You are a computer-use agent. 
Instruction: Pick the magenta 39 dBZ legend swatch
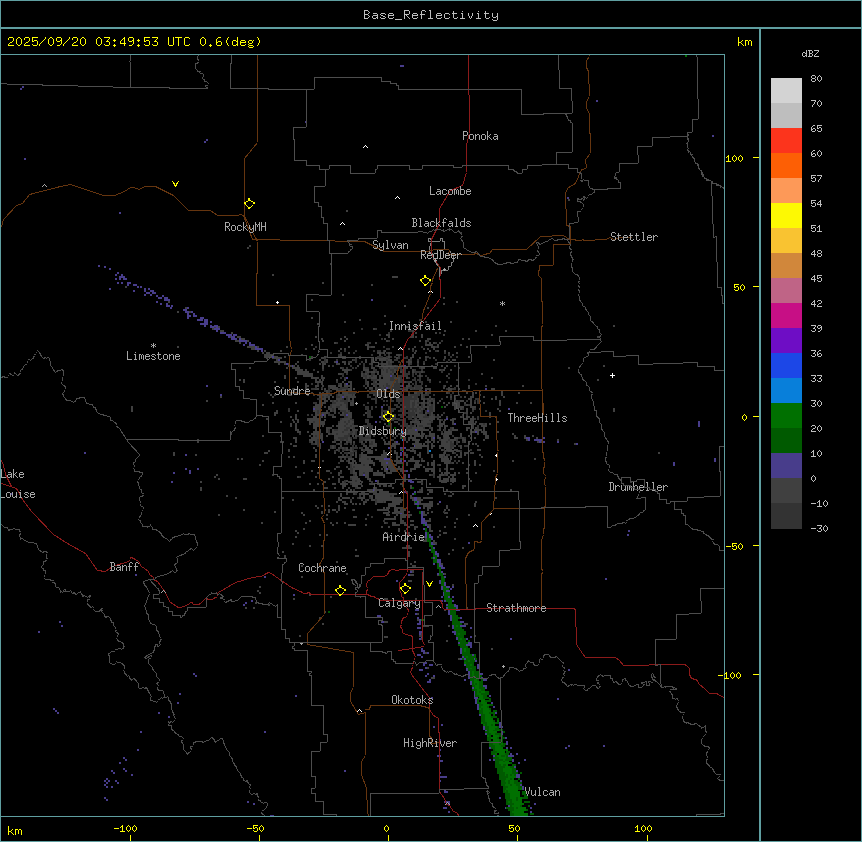pyautogui.click(x=786, y=315)
